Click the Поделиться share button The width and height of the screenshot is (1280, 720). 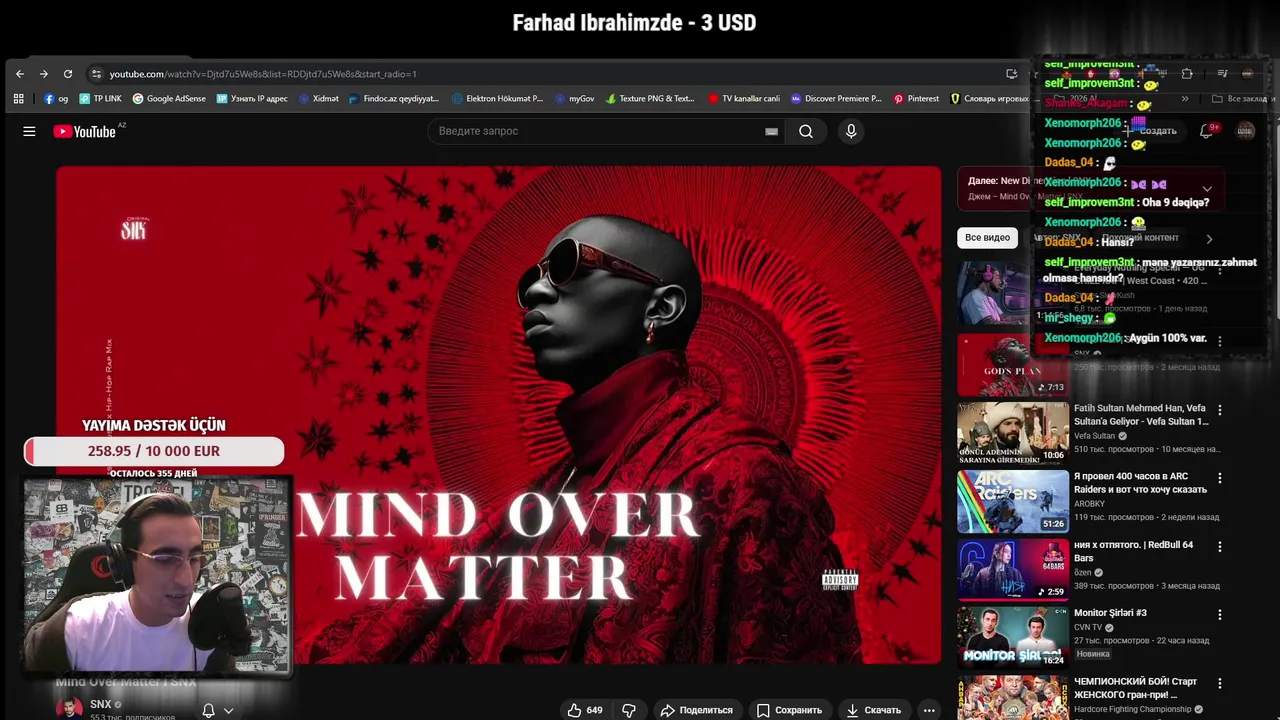pos(697,710)
